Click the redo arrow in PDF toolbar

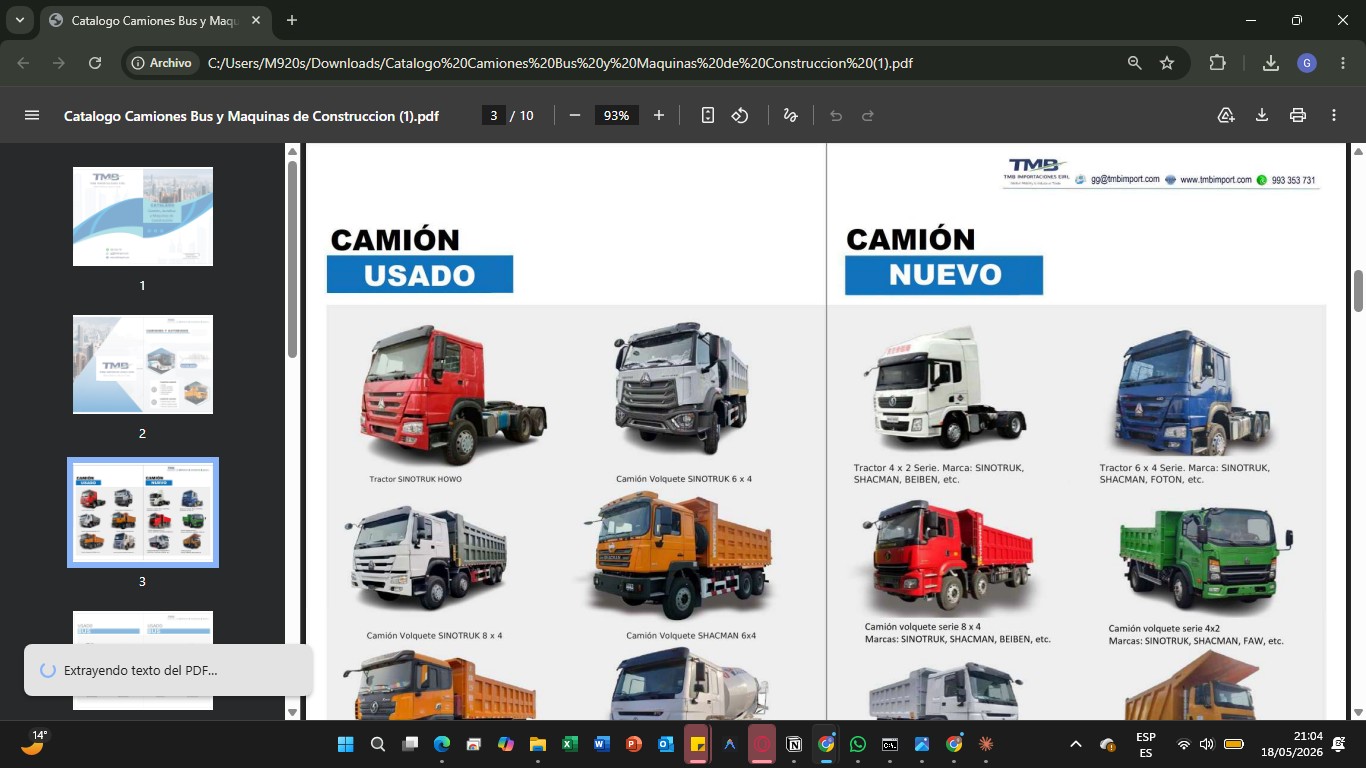[x=868, y=115]
